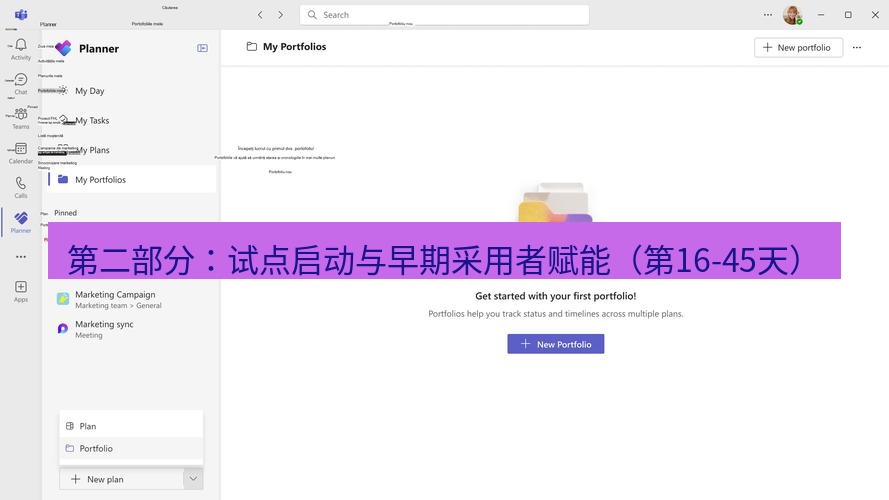Image resolution: width=889 pixels, height=500 pixels.
Task: Minimize the Teams window
Action: (821, 15)
